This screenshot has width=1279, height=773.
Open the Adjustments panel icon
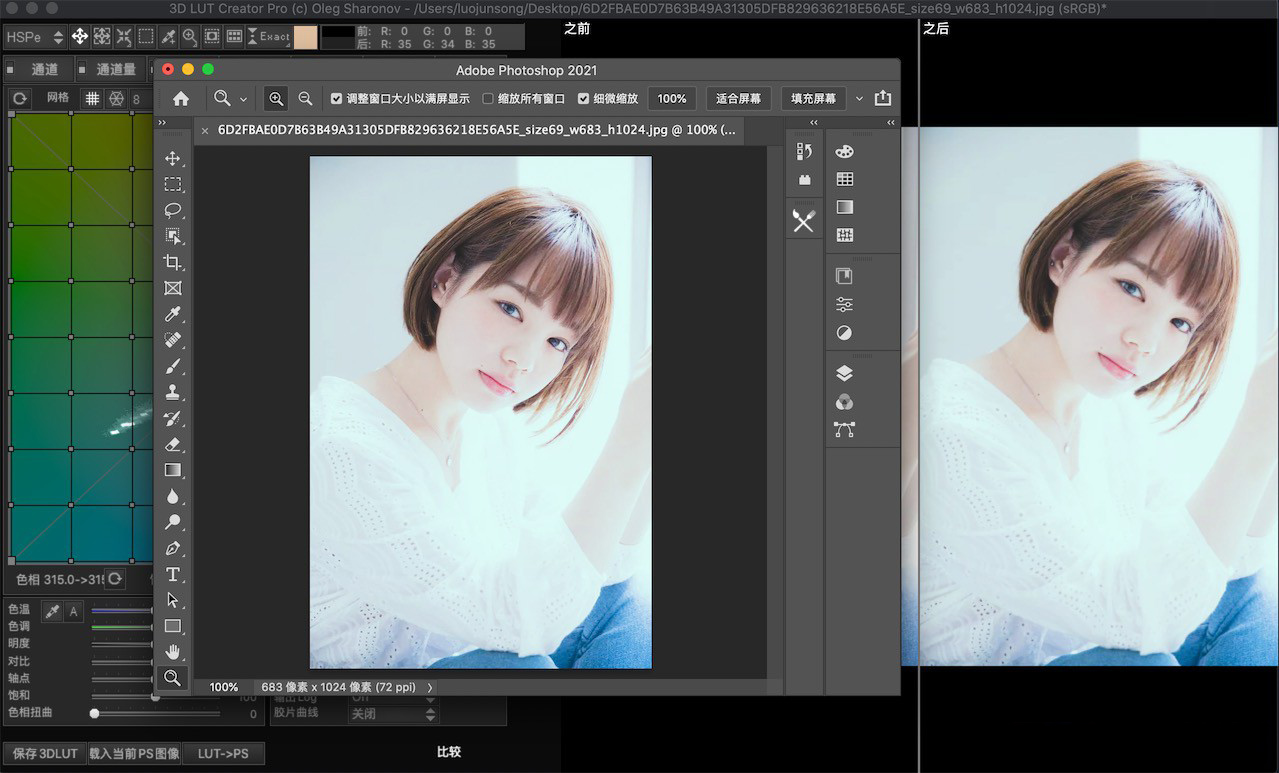844,304
